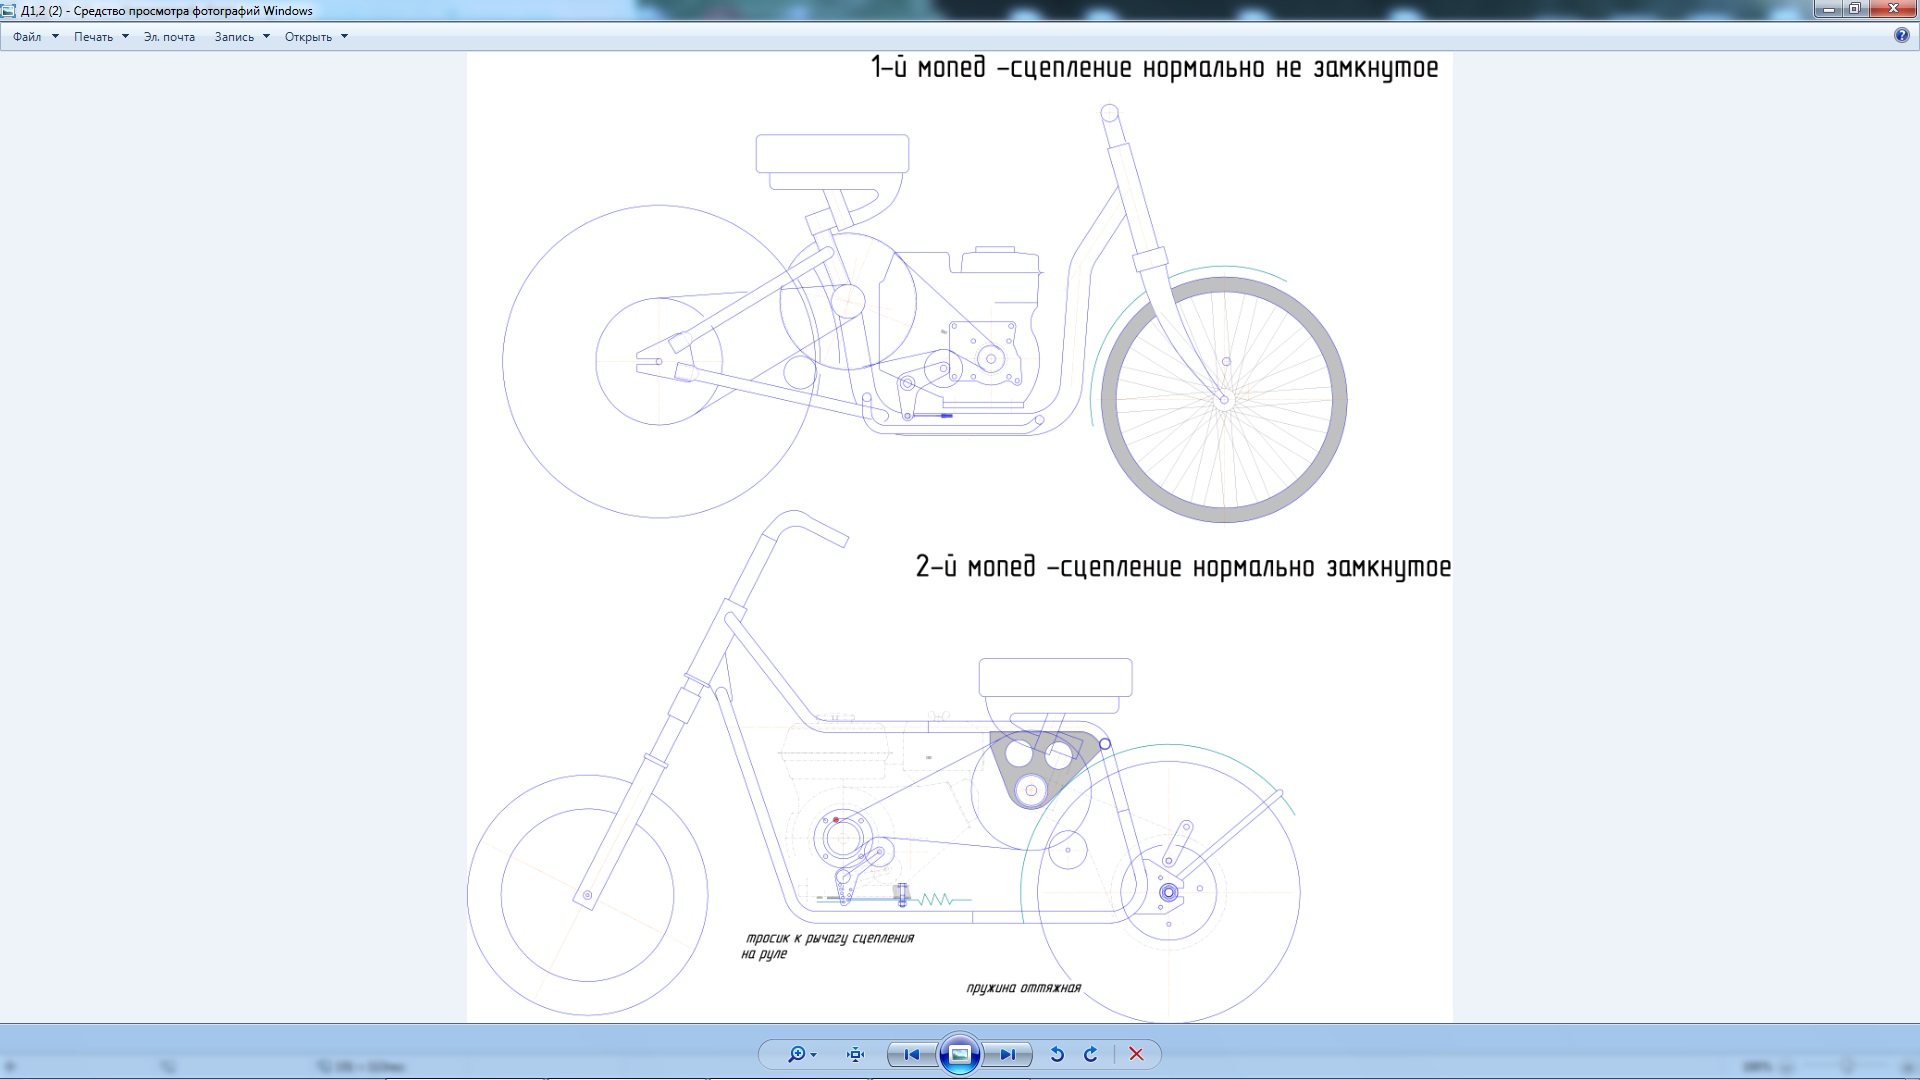The height and width of the screenshot is (1080, 1920).
Task: Go to the next photo
Action: (x=1007, y=1054)
